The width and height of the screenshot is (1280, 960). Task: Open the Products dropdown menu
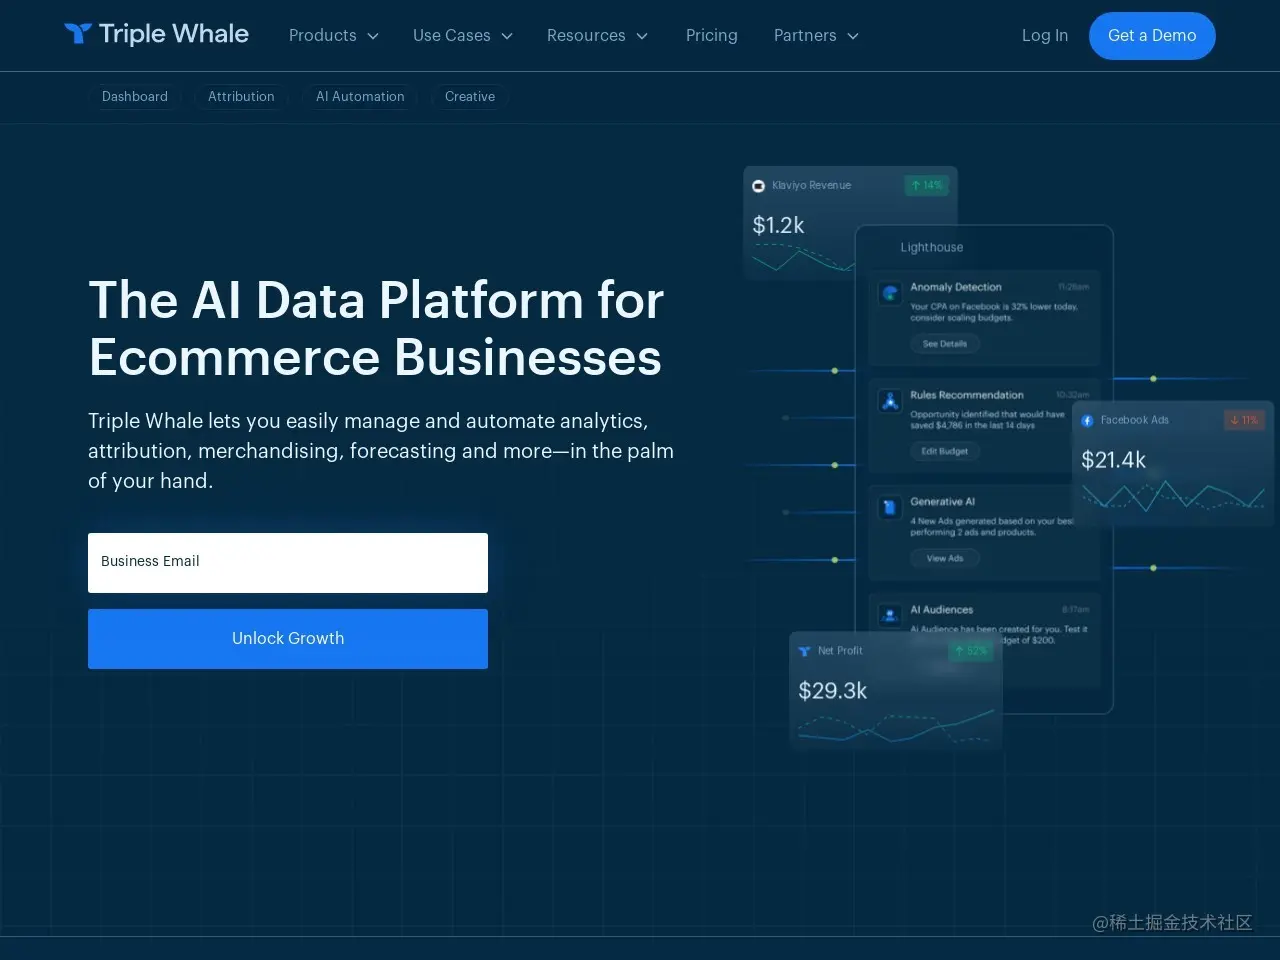tap(334, 35)
